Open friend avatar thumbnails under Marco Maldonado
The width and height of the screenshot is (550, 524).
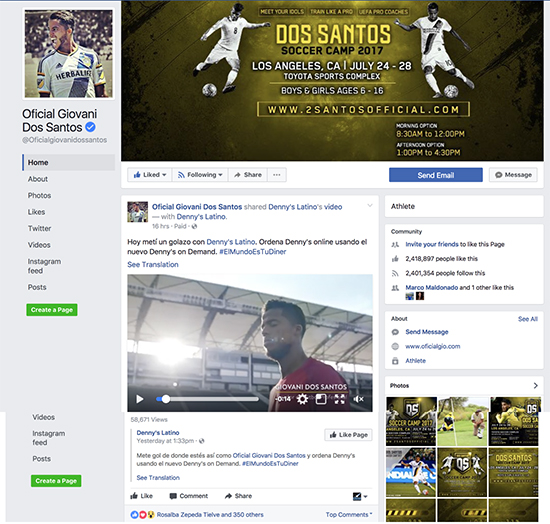pyautogui.click(x=415, y=296)
